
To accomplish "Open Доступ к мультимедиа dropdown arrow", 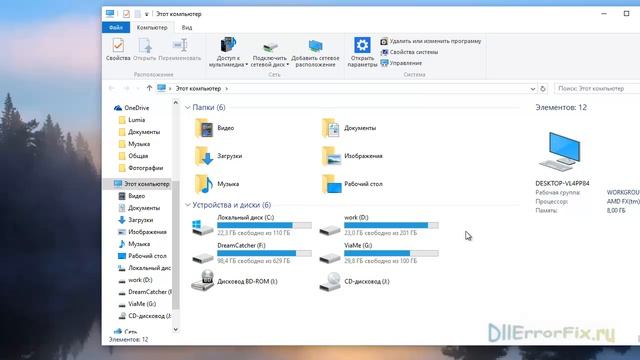I will click(x=247, y=65).
